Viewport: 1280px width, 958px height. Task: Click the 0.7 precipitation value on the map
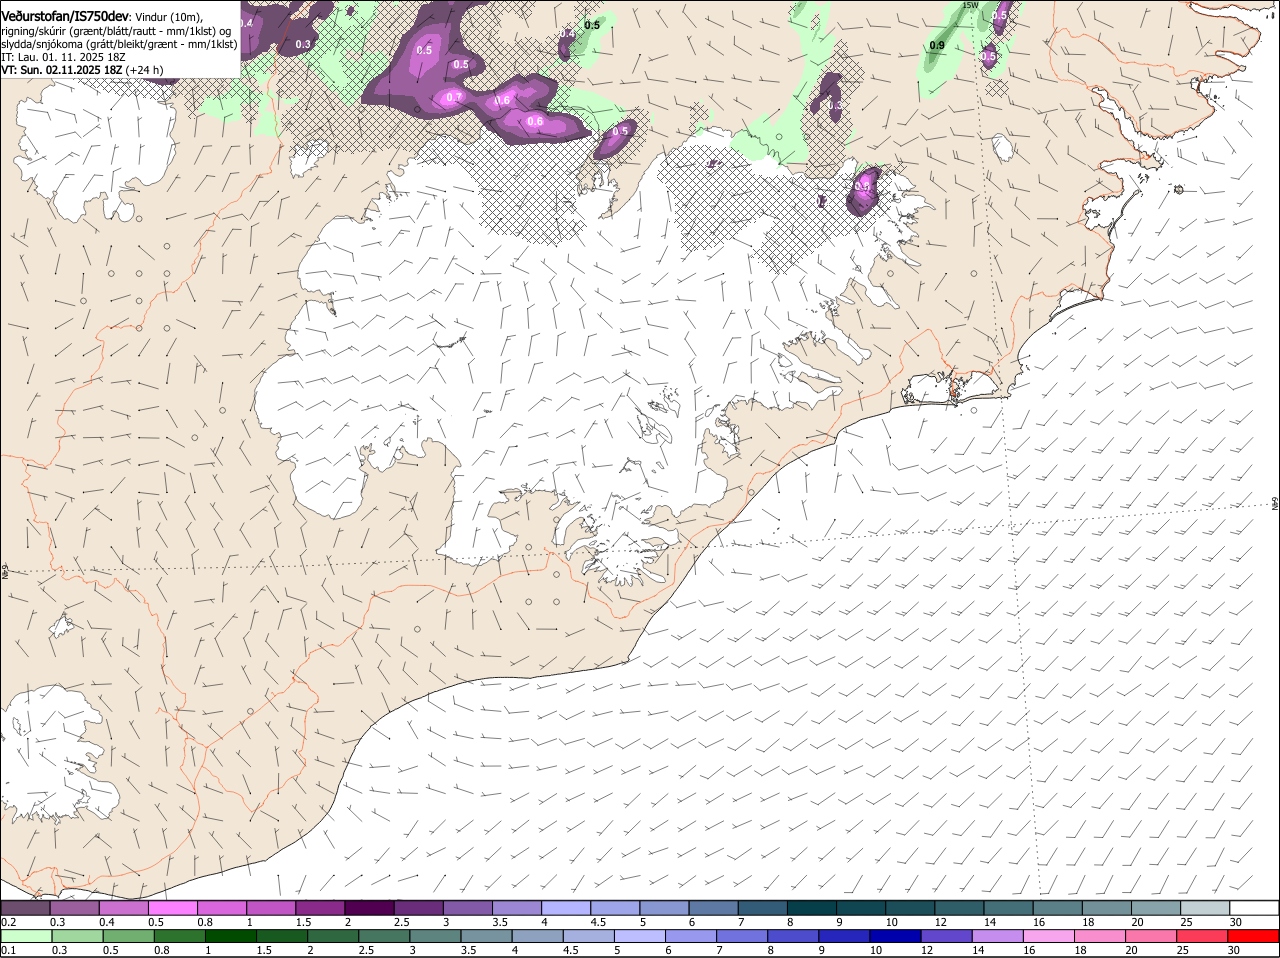point(454,97)
